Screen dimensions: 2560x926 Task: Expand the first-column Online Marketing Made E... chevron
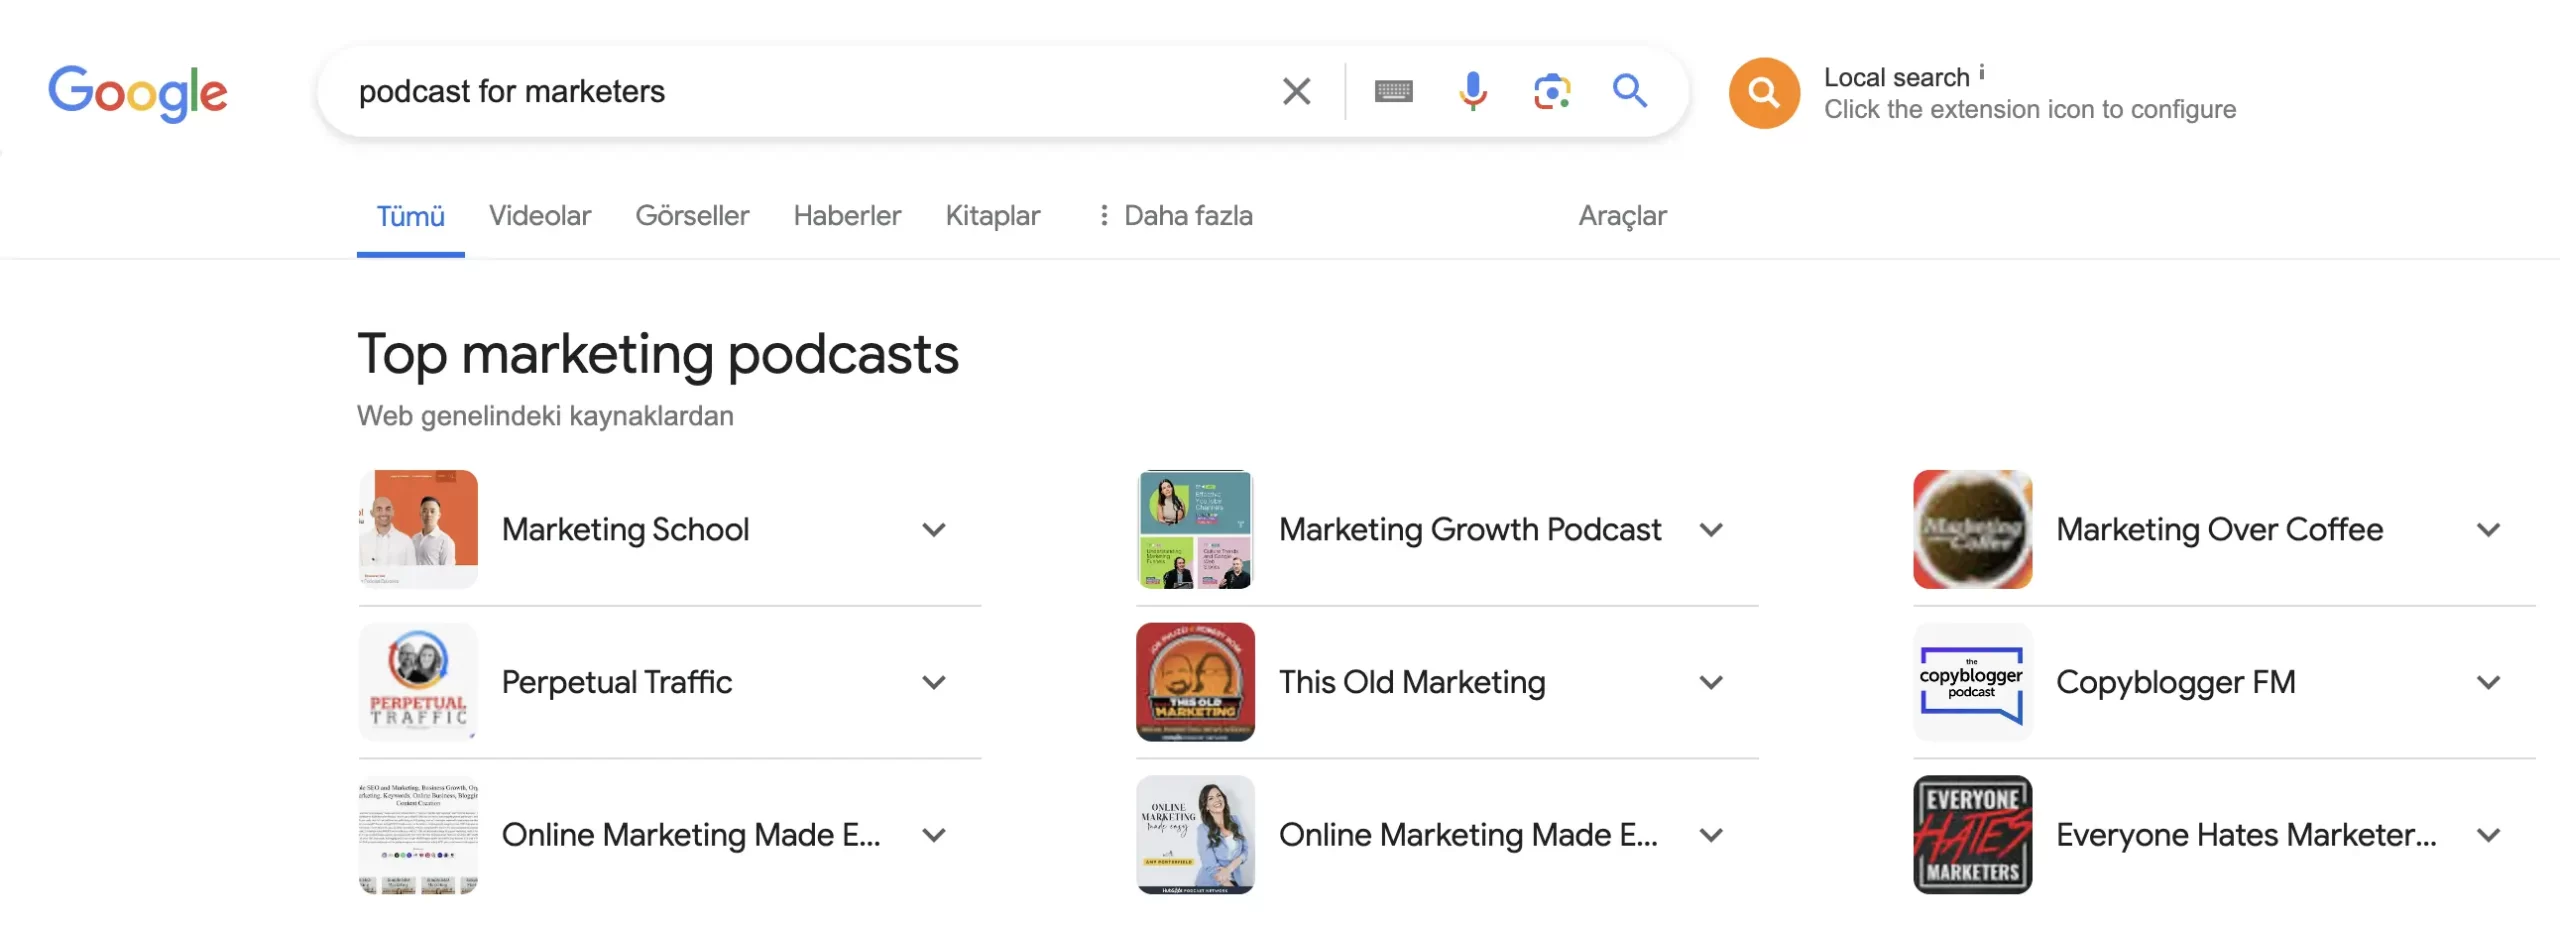coord(934,836)
